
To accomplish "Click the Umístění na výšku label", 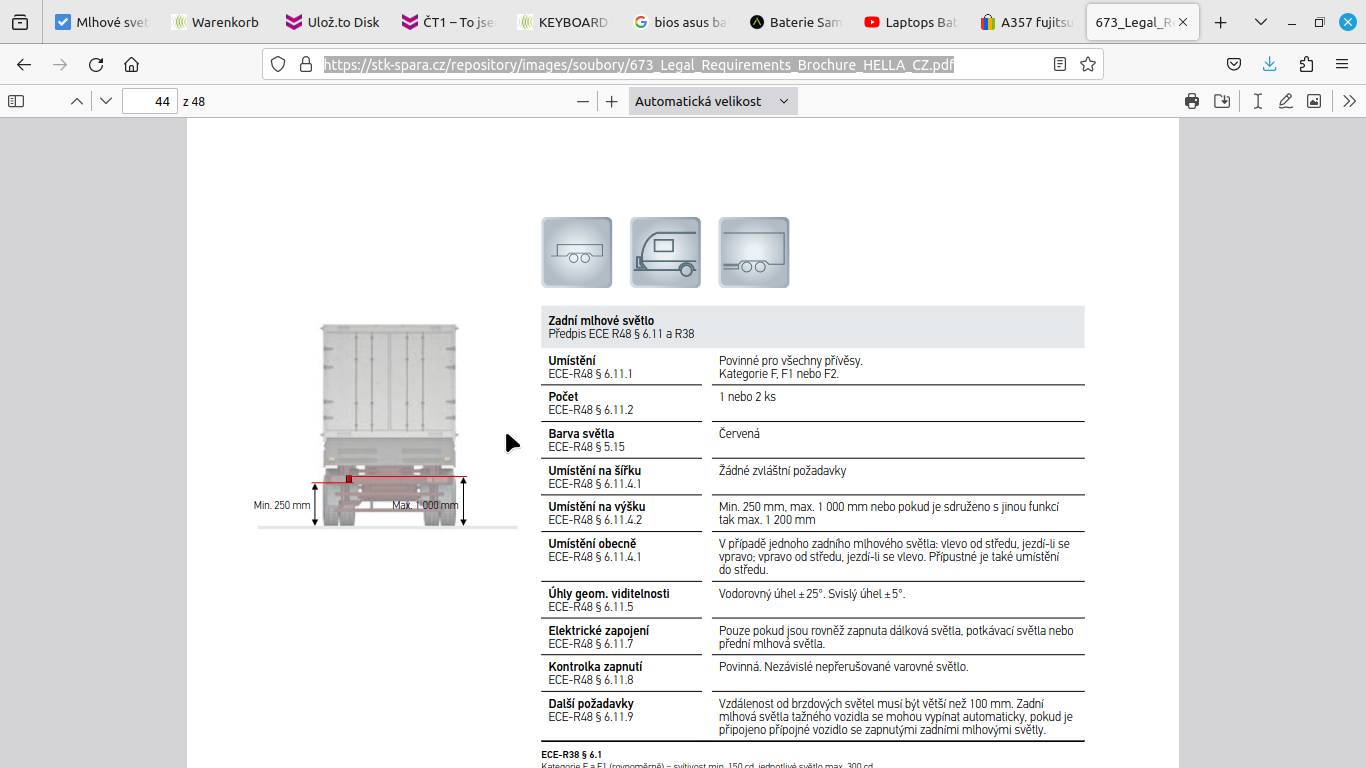I will click(597, 507).
